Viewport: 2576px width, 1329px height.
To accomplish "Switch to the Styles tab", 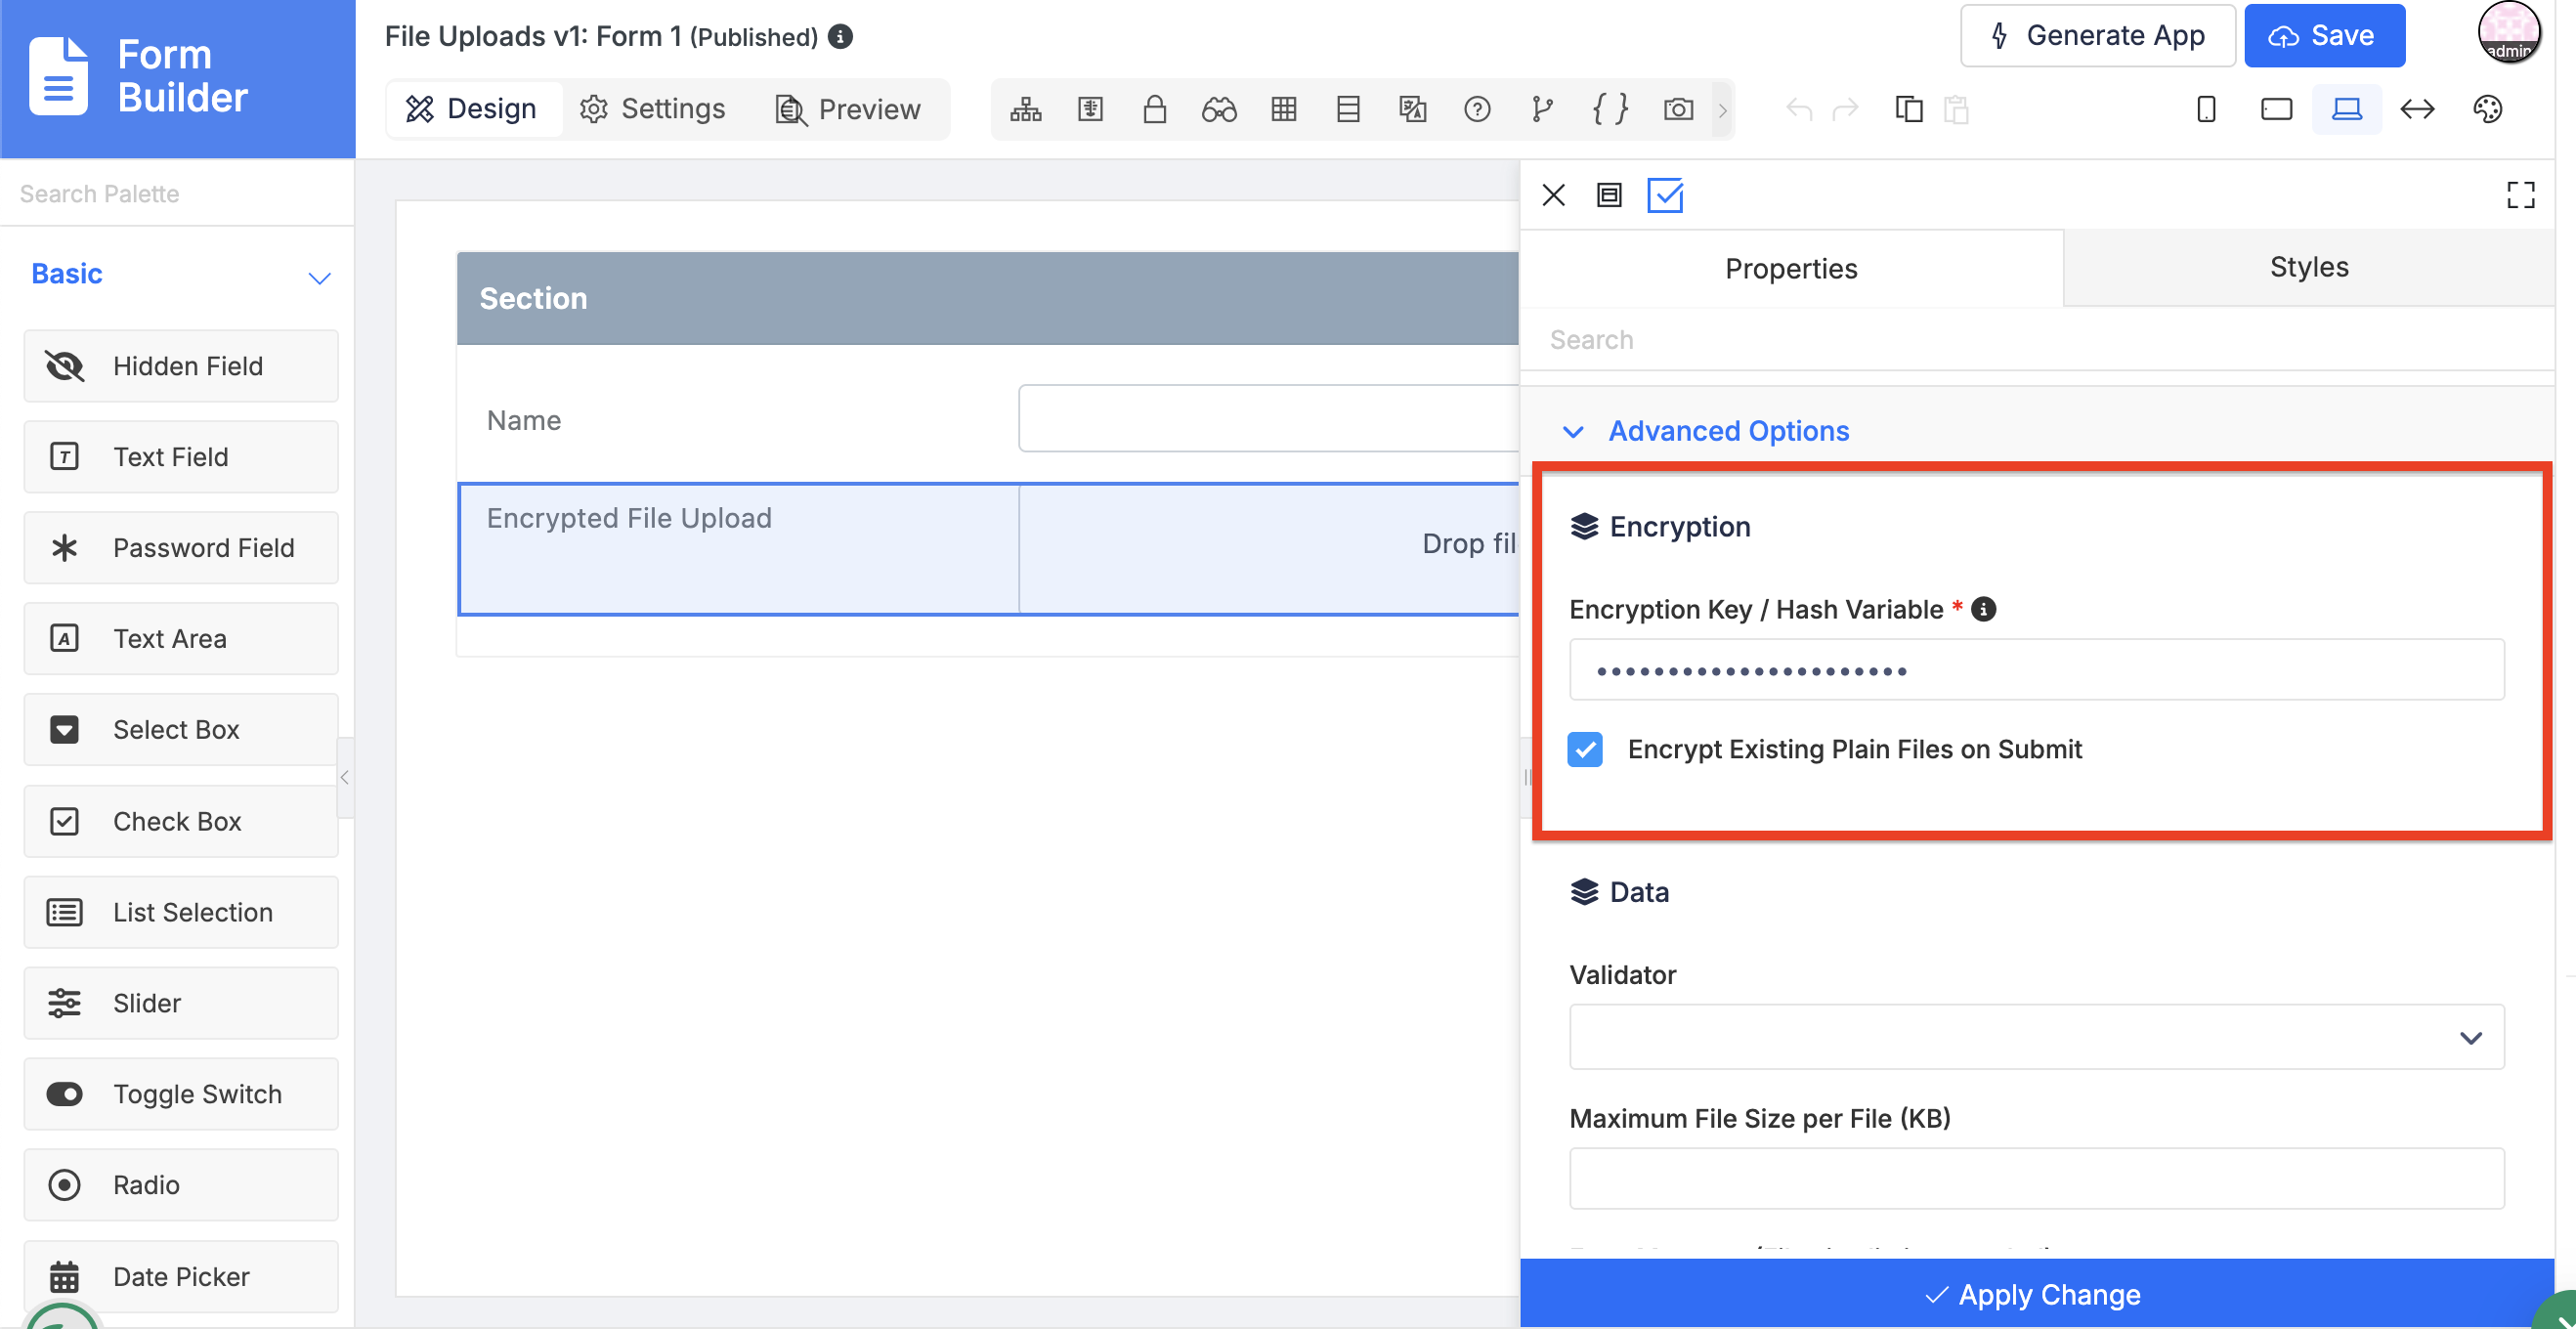I will (2308, 267).
